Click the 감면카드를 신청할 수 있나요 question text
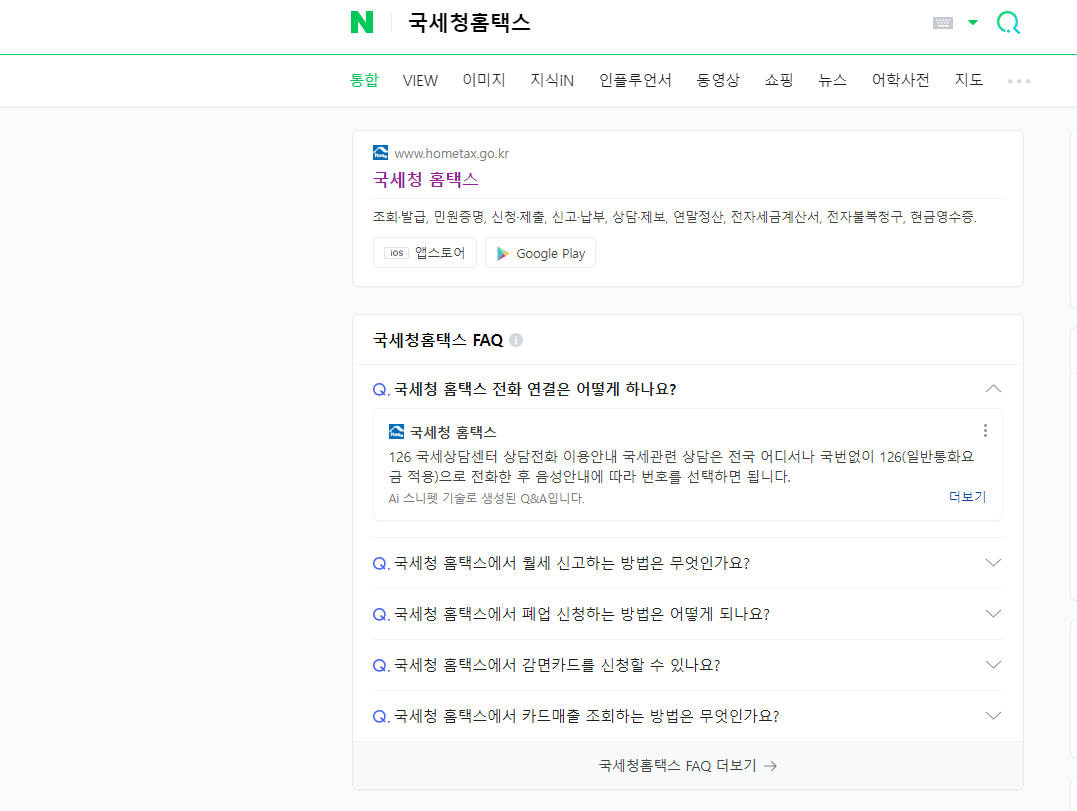 tap(557, 665)
